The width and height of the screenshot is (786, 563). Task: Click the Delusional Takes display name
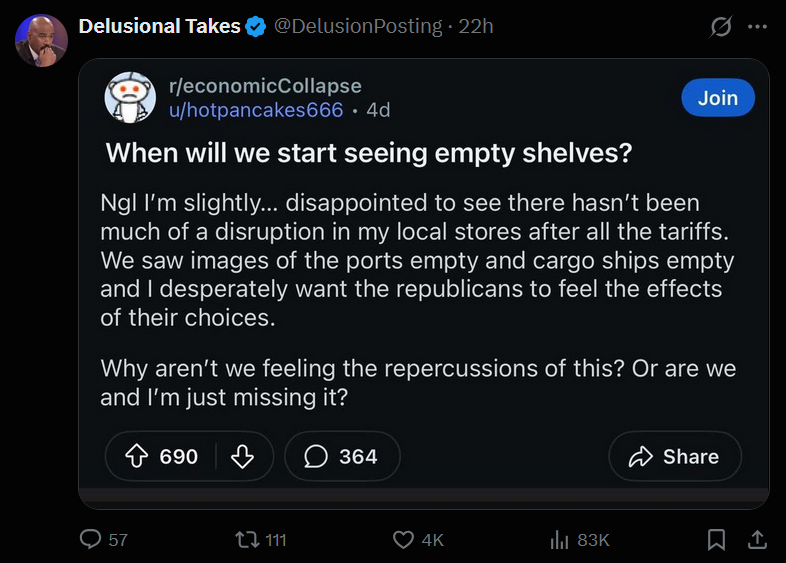coord(159,27)
